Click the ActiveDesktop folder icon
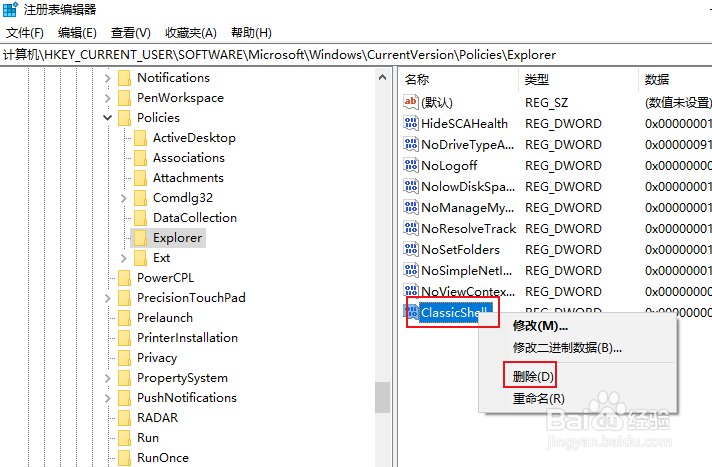 [140, 138]
